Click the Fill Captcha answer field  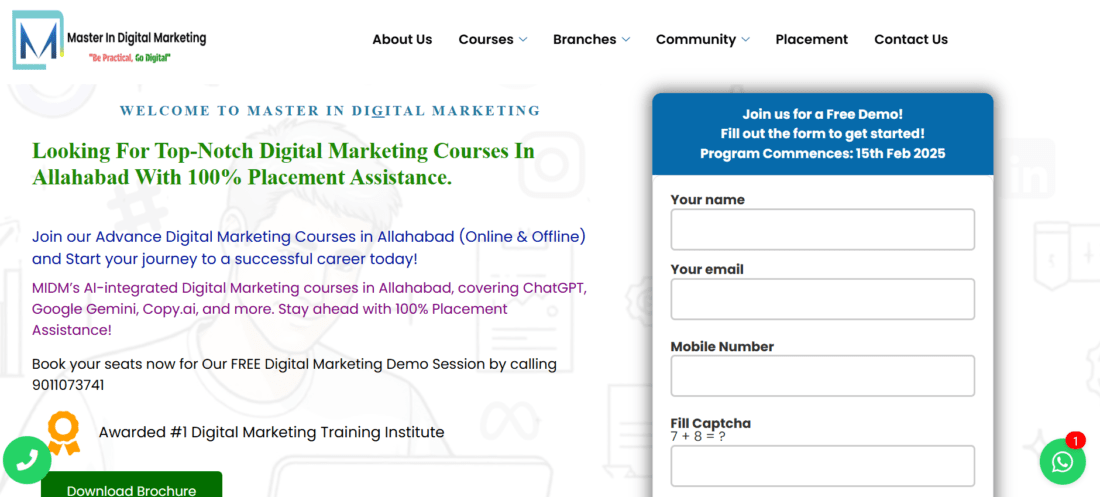coord(822,466)
